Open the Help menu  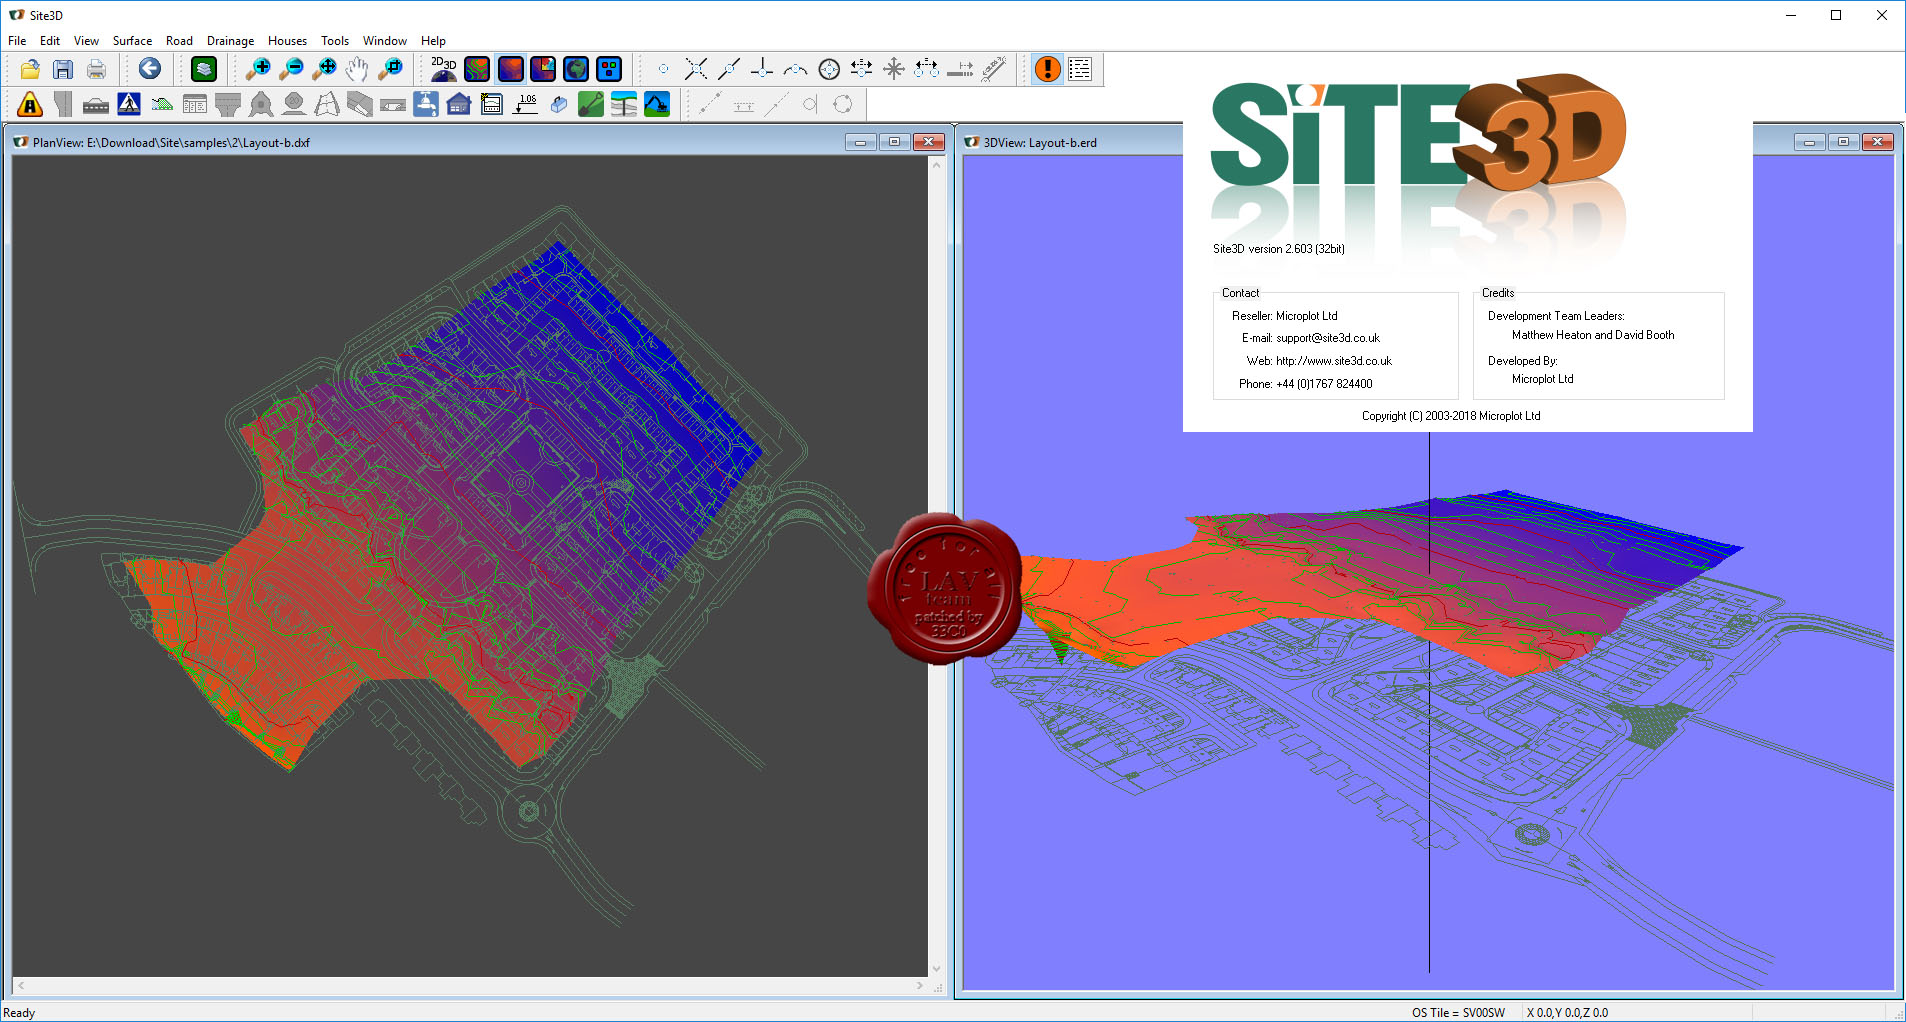click(x=433, y=41)
